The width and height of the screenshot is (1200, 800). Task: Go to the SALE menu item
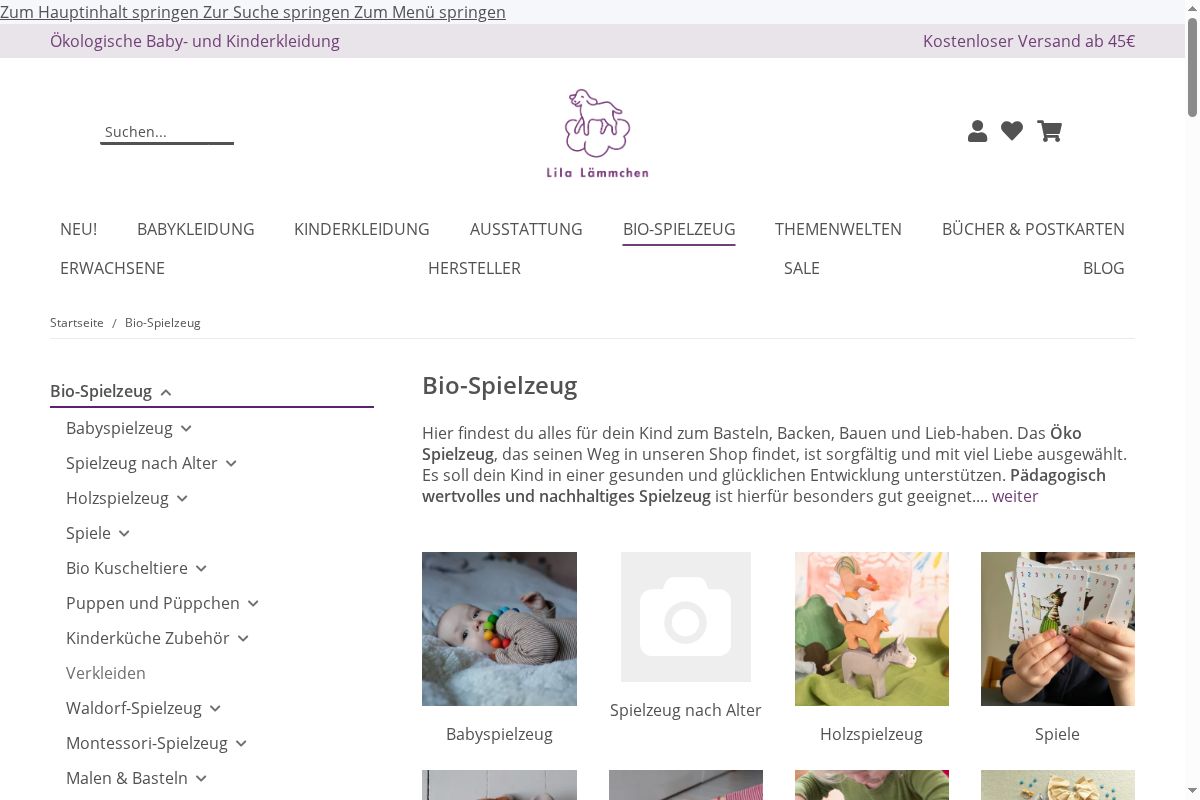pos(802,268)
